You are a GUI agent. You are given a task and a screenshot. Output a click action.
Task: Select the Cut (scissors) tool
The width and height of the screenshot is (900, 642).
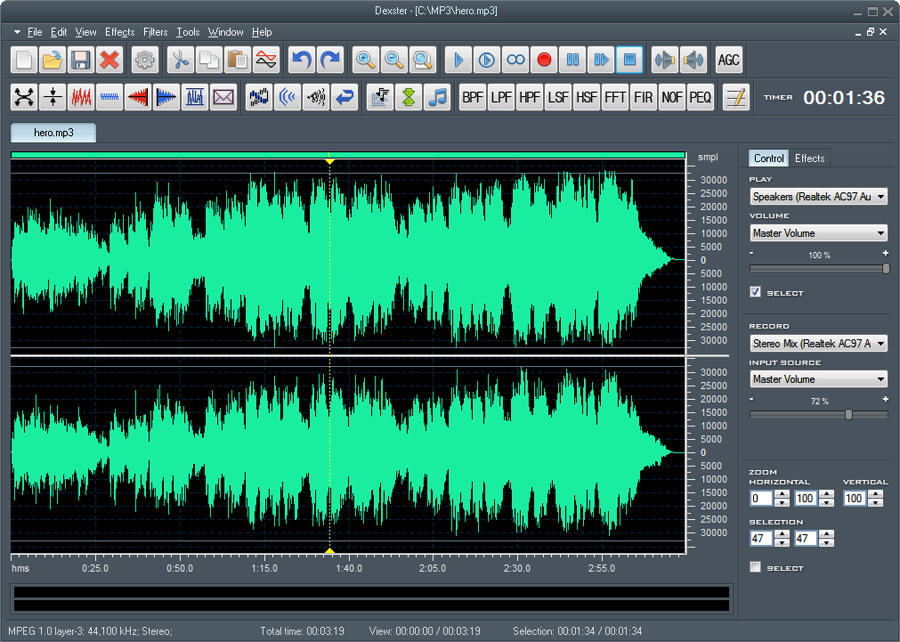point(181,60)
